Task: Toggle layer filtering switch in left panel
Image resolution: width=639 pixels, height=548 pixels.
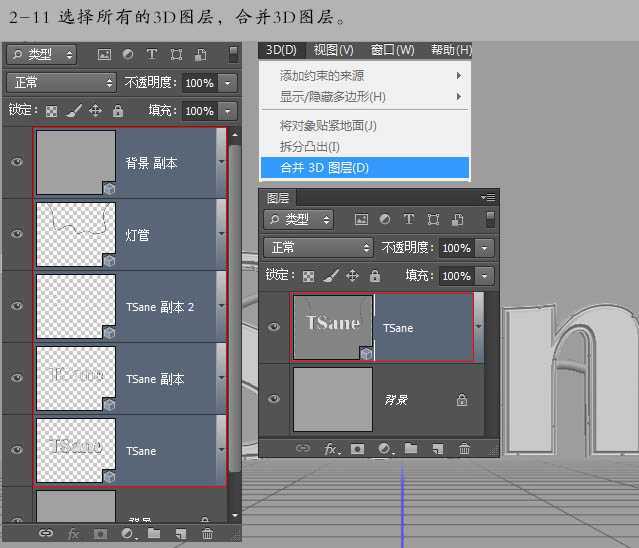Action: (x=233, y=55)
